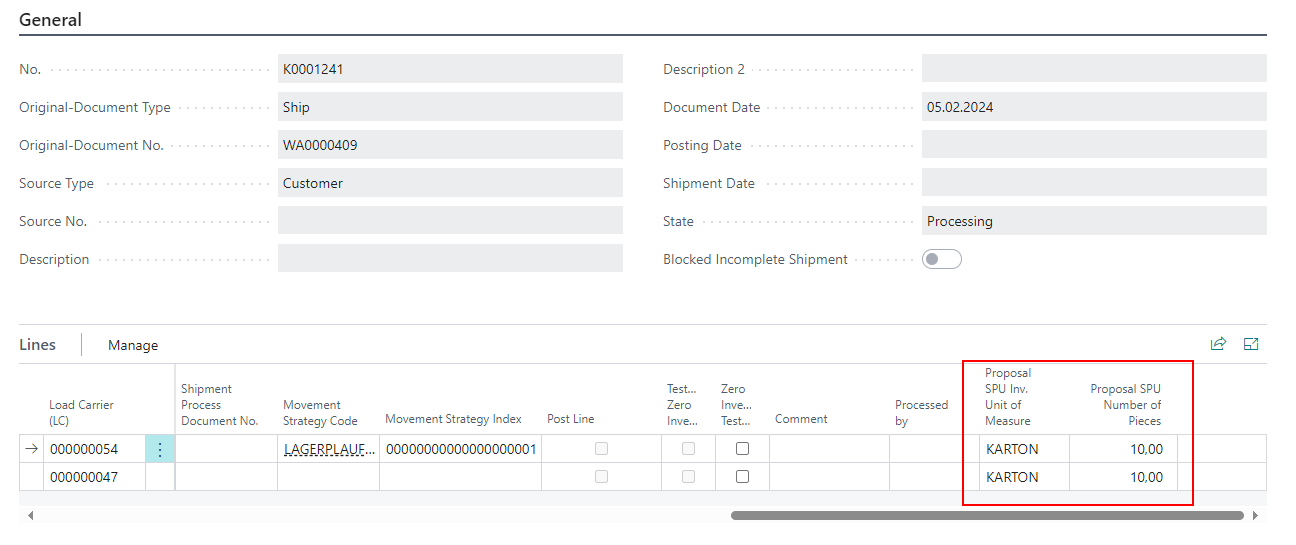The image size is (1296, 545).
Task: Click the row selector arrow for first line
Action: [31, 450]
